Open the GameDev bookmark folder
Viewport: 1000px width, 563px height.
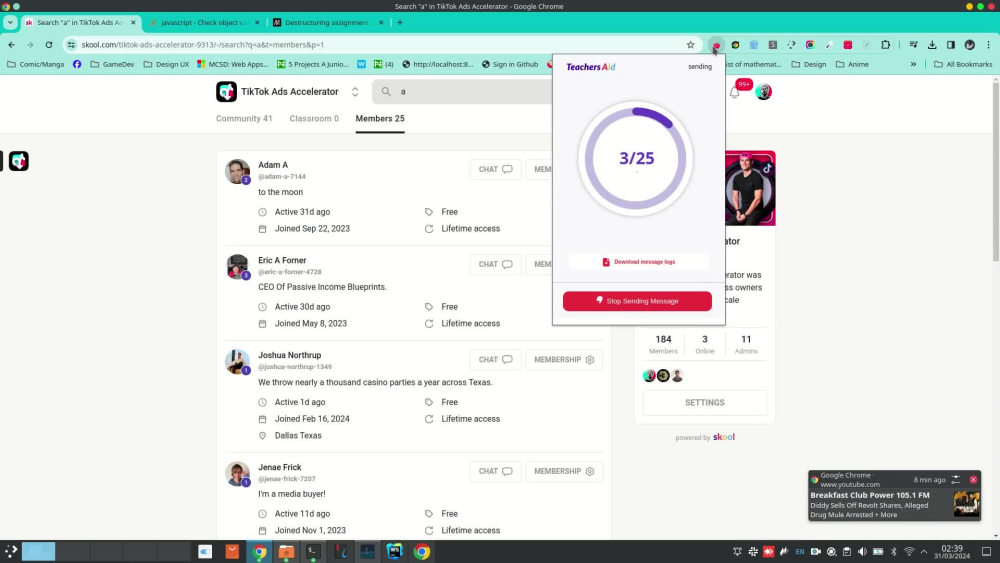pyautogui.click(x=113, y=64)
